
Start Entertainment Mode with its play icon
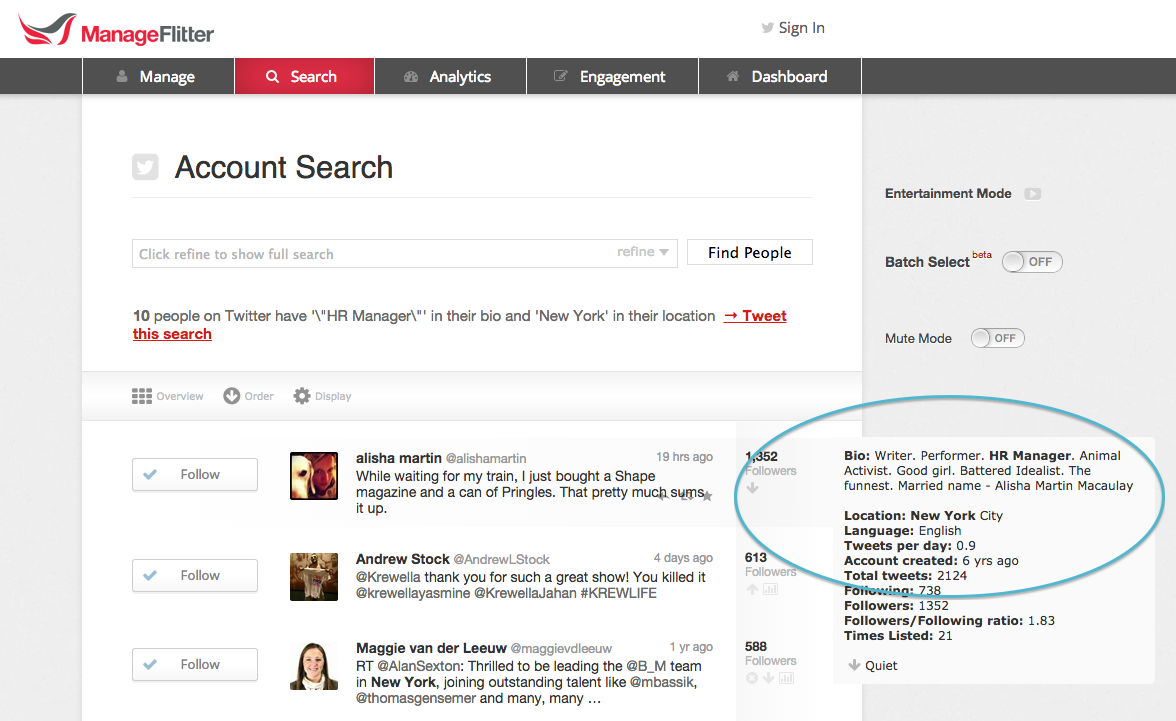(1033, 194)
